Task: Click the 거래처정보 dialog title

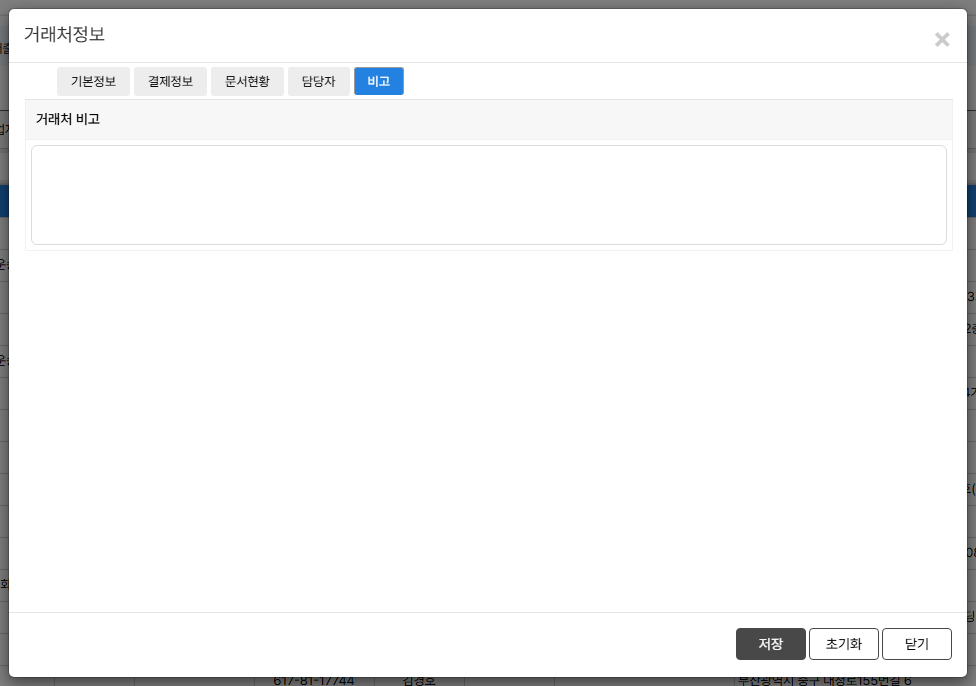Action: (x=64, y=34)
